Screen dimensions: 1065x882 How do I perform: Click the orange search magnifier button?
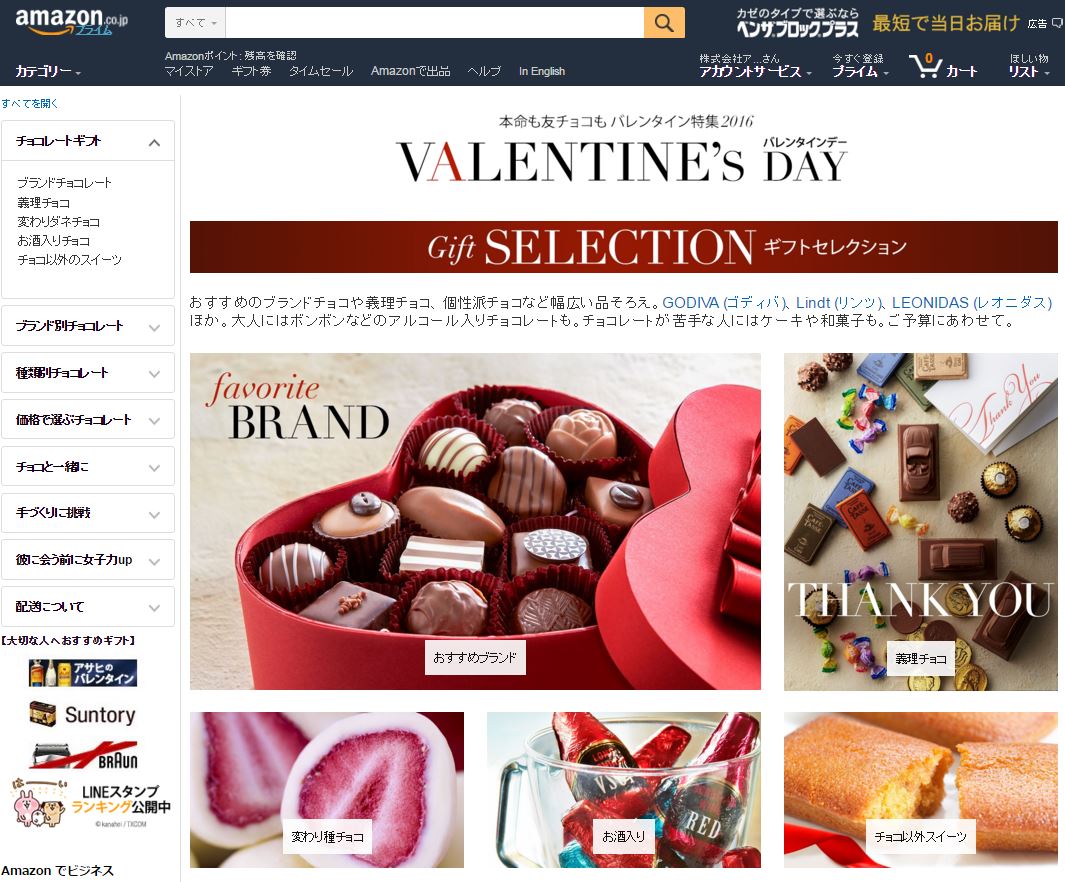click(x=664, y=23)
